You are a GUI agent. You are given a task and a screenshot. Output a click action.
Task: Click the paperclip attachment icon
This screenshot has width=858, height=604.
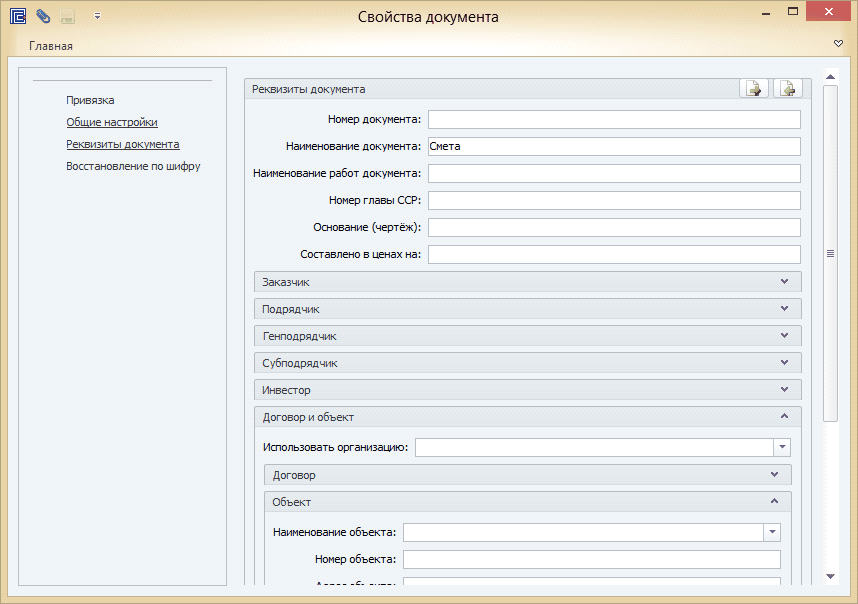click(x=43, y=16)
